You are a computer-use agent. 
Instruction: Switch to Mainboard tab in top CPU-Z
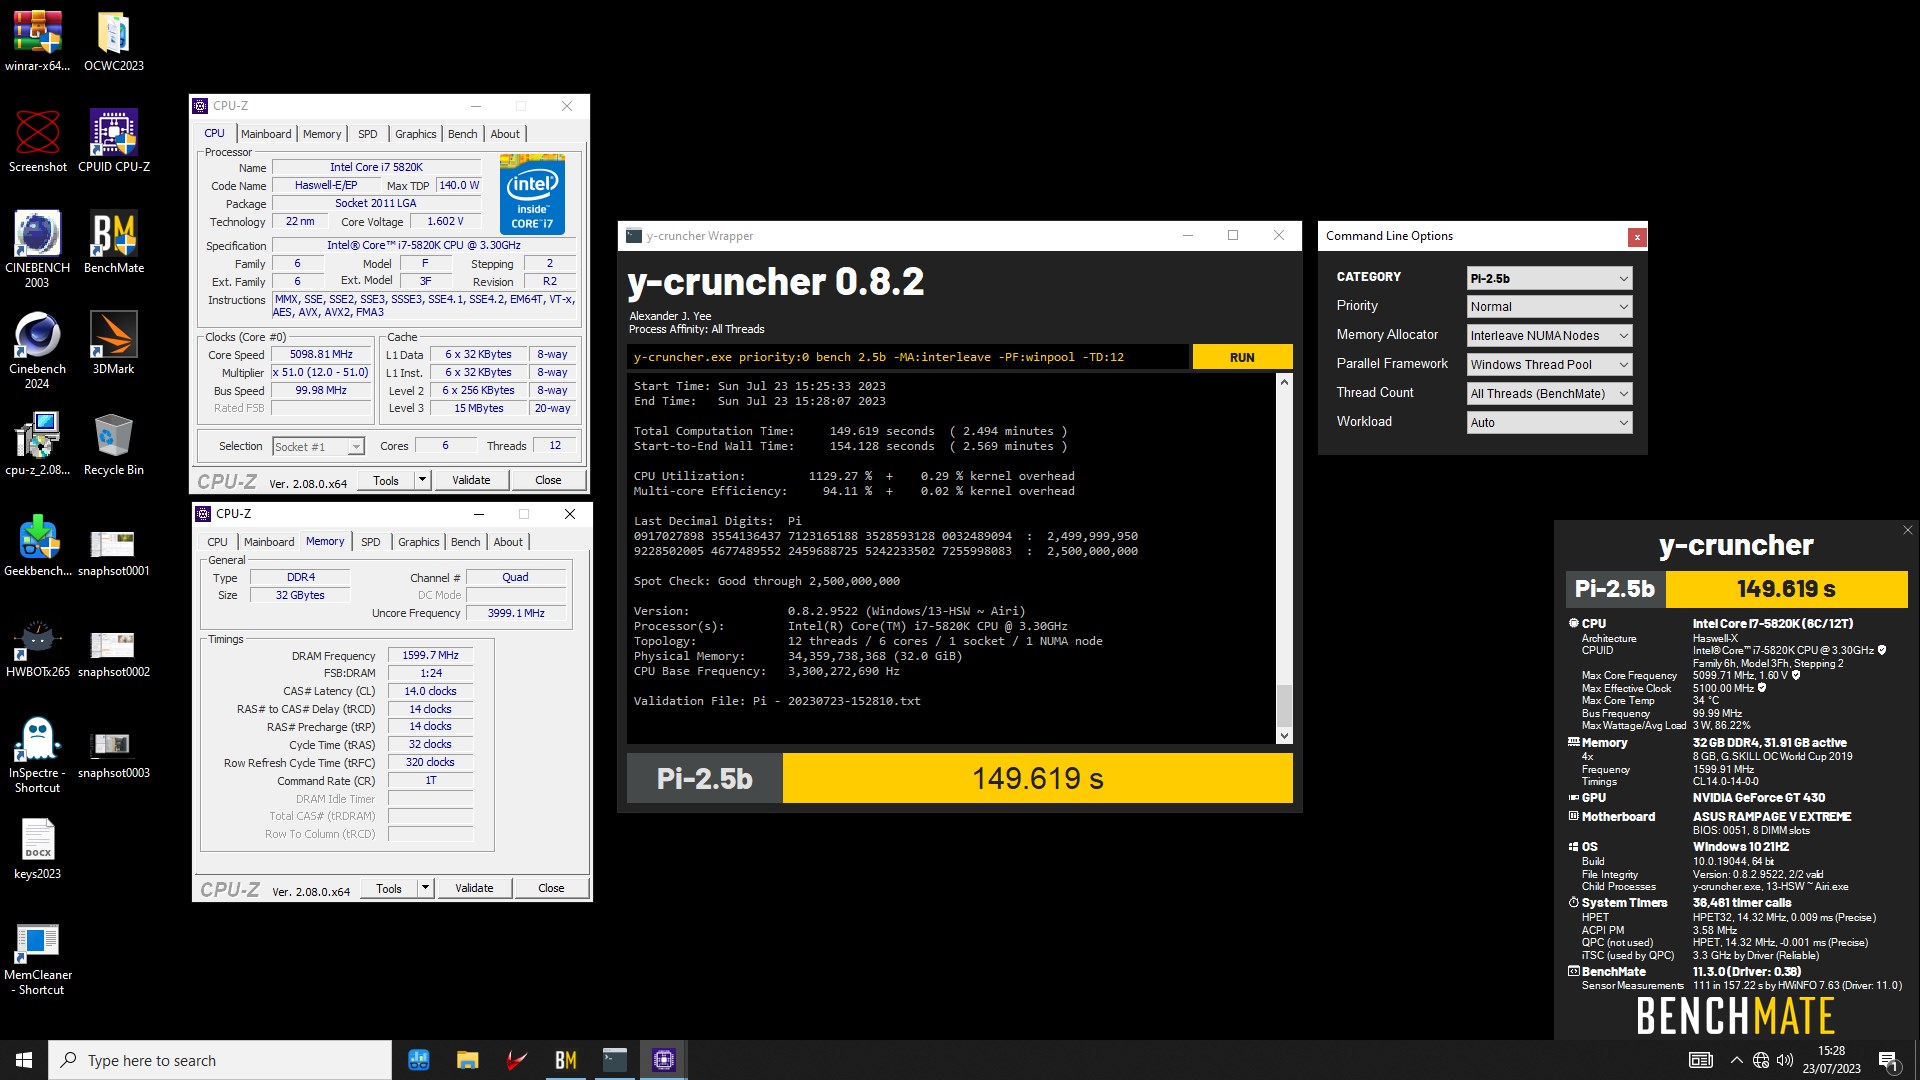266,133
